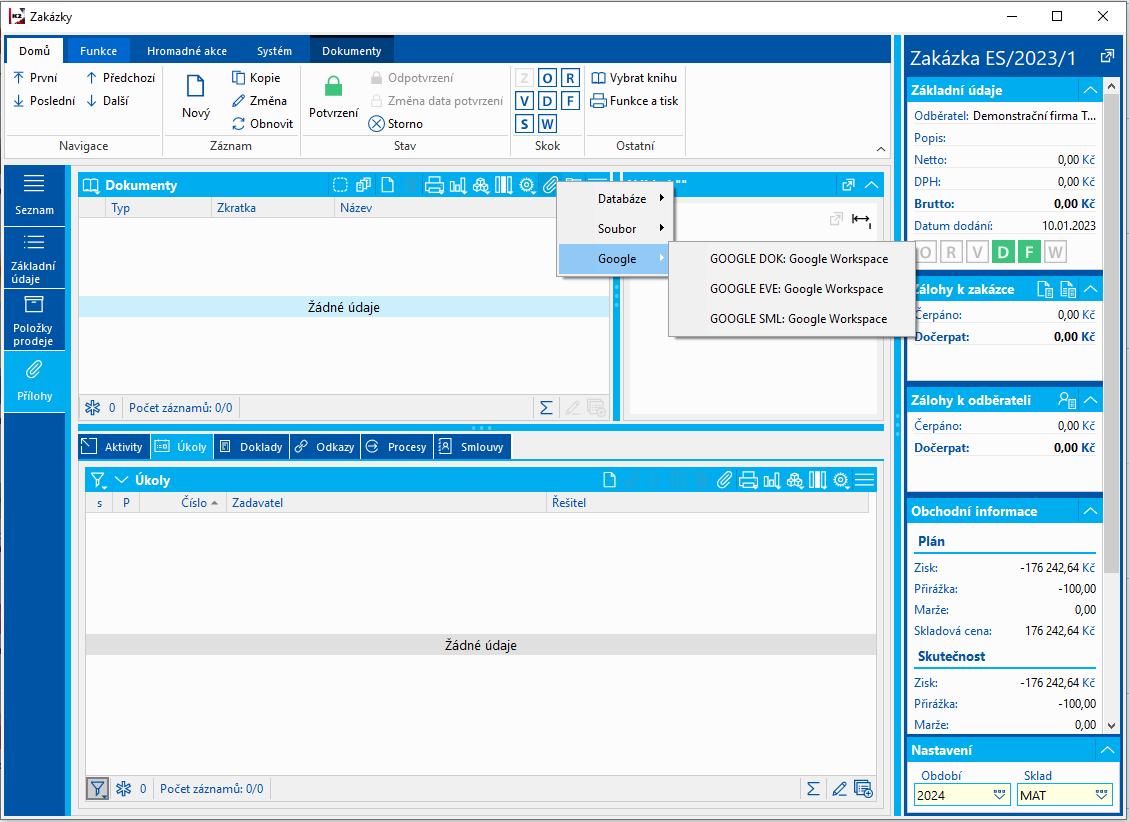Viewport: 1129px width, 822px height.
Task: Click Vybrat knihu
Action: click(634, 78)
